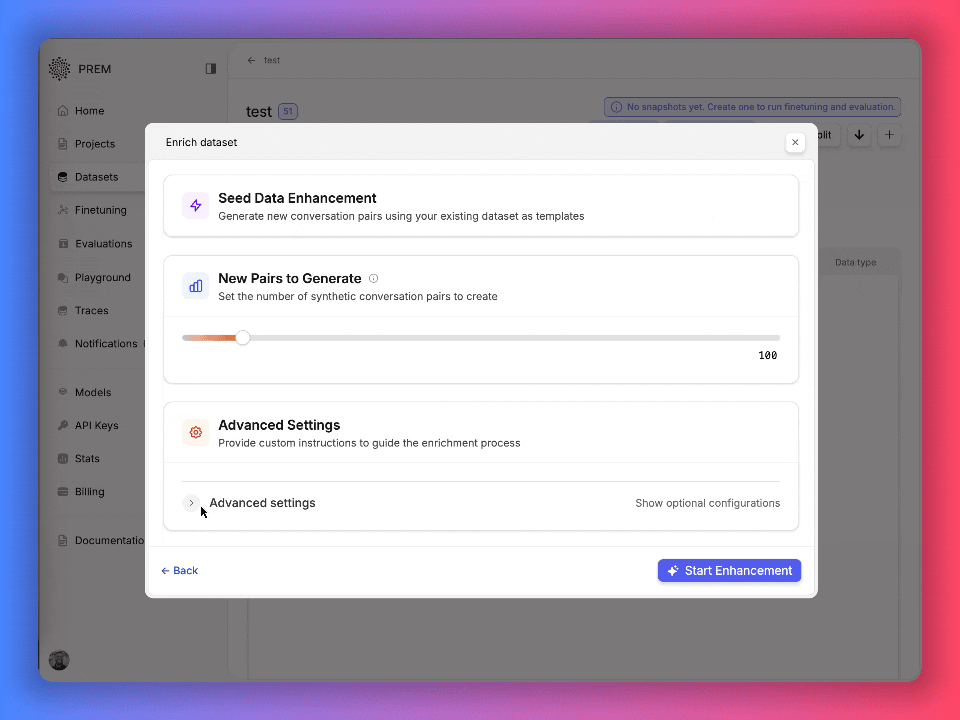The width and height of the screenshot is (960, 720).
Task: Click the 51 count badge
Action: pos(288,111)
